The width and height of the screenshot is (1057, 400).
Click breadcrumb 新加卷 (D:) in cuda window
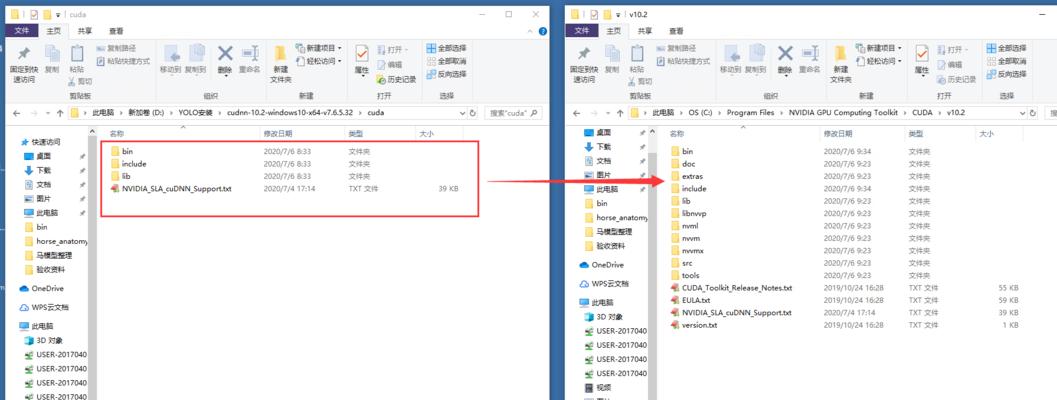(148, 113)
